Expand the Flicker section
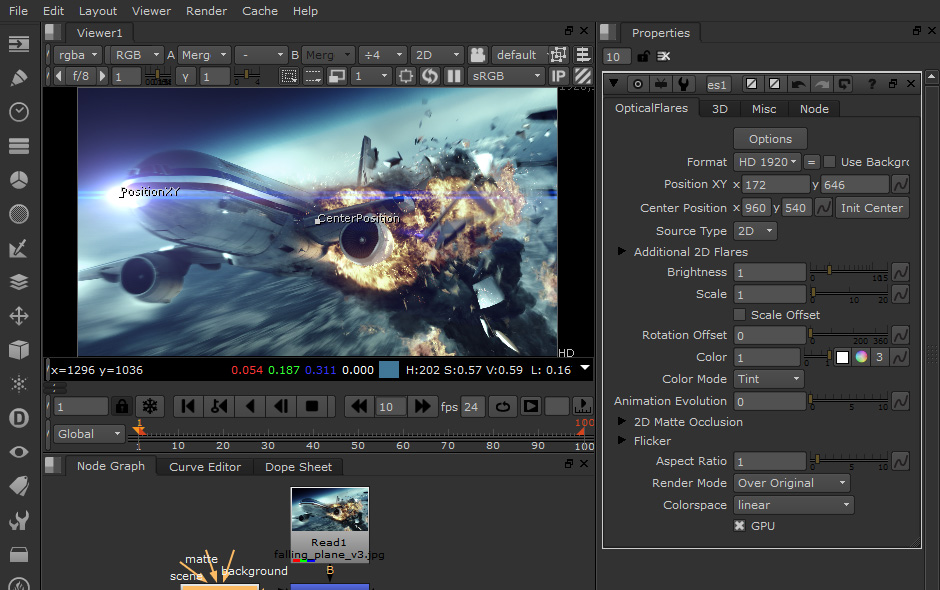The image size is (940, 590). (x=622, y=440)
